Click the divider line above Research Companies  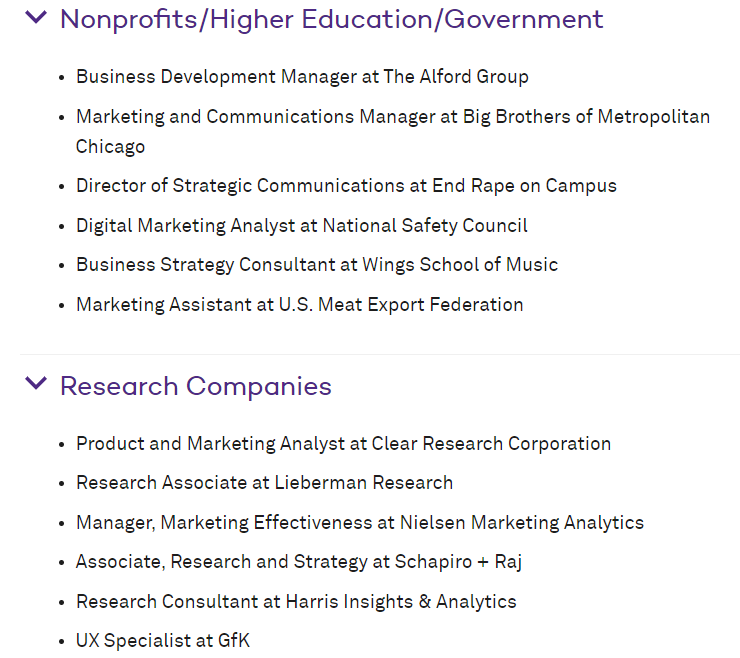379,354
